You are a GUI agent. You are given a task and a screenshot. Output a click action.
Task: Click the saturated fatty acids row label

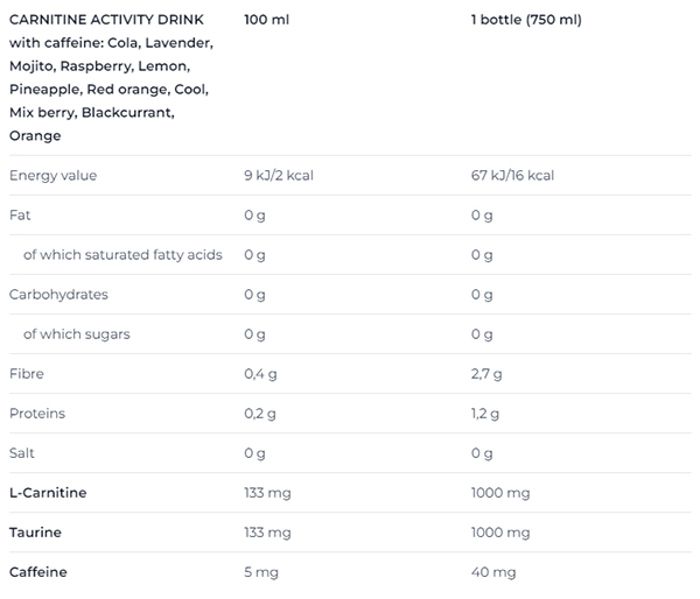122,255
